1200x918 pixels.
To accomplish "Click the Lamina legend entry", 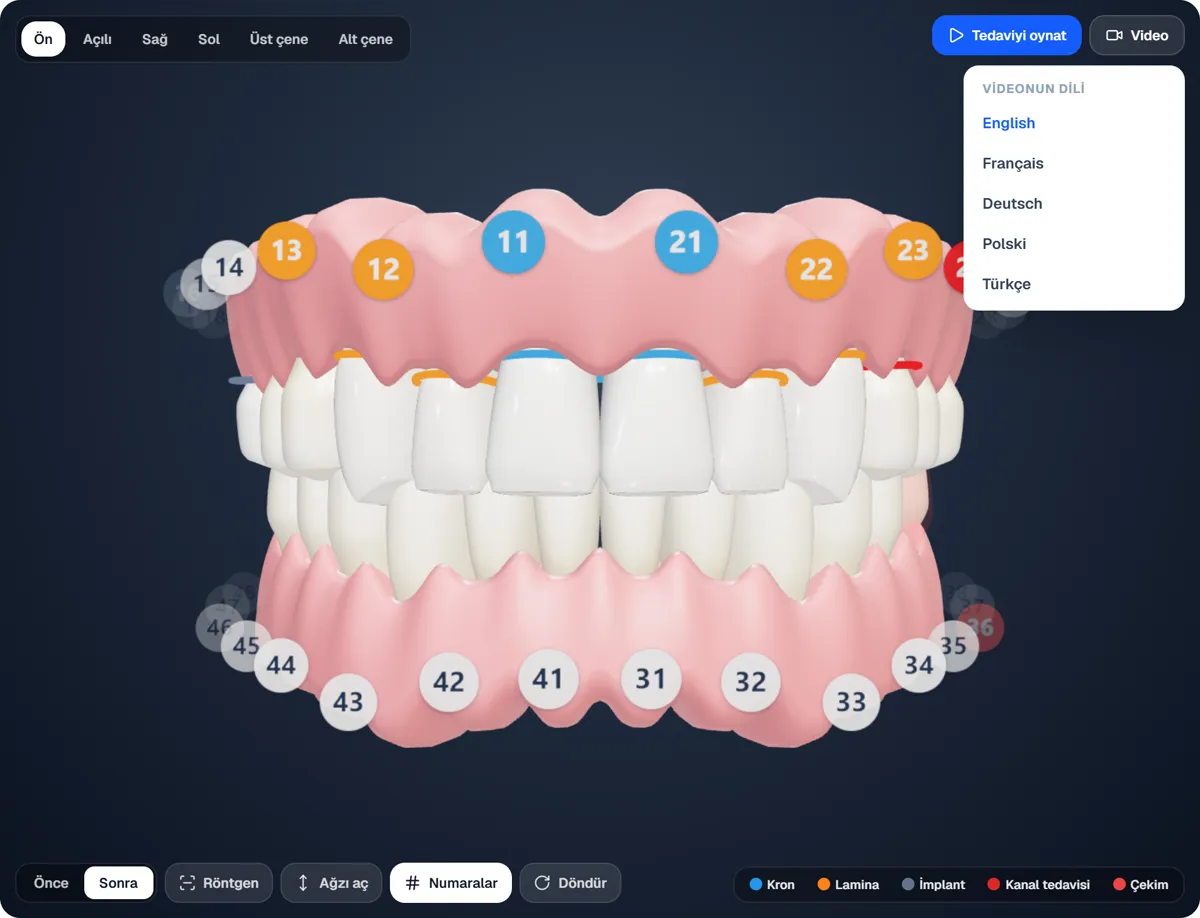I will pos(849,885).
